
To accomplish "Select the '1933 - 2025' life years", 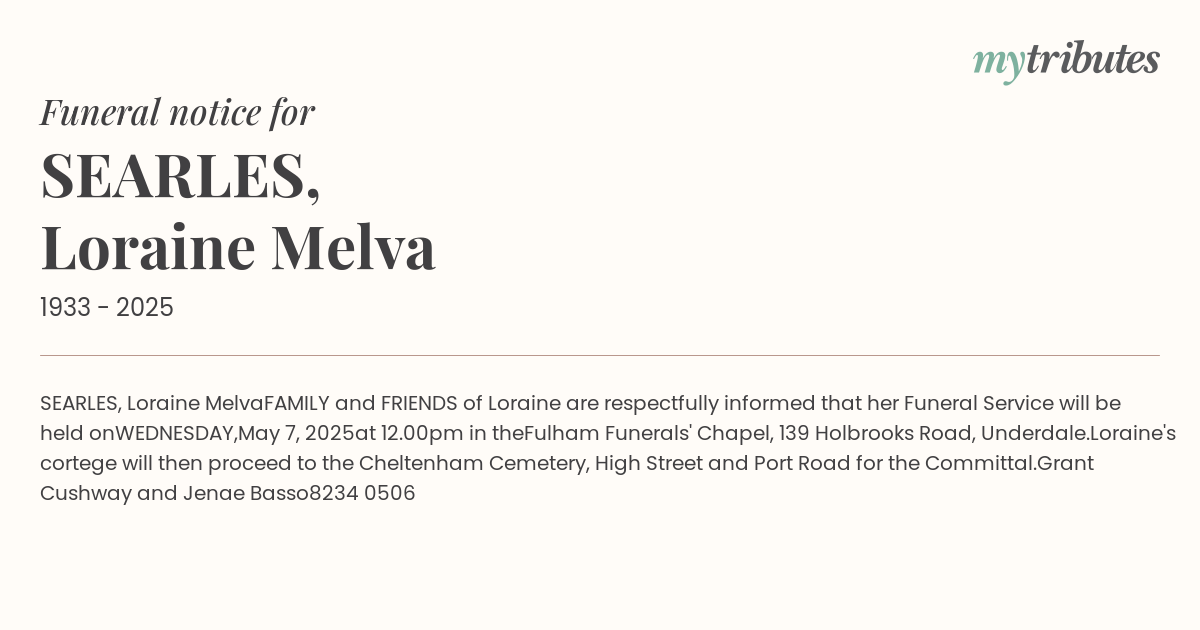I will pyautogui.click(x=107, y=308).
